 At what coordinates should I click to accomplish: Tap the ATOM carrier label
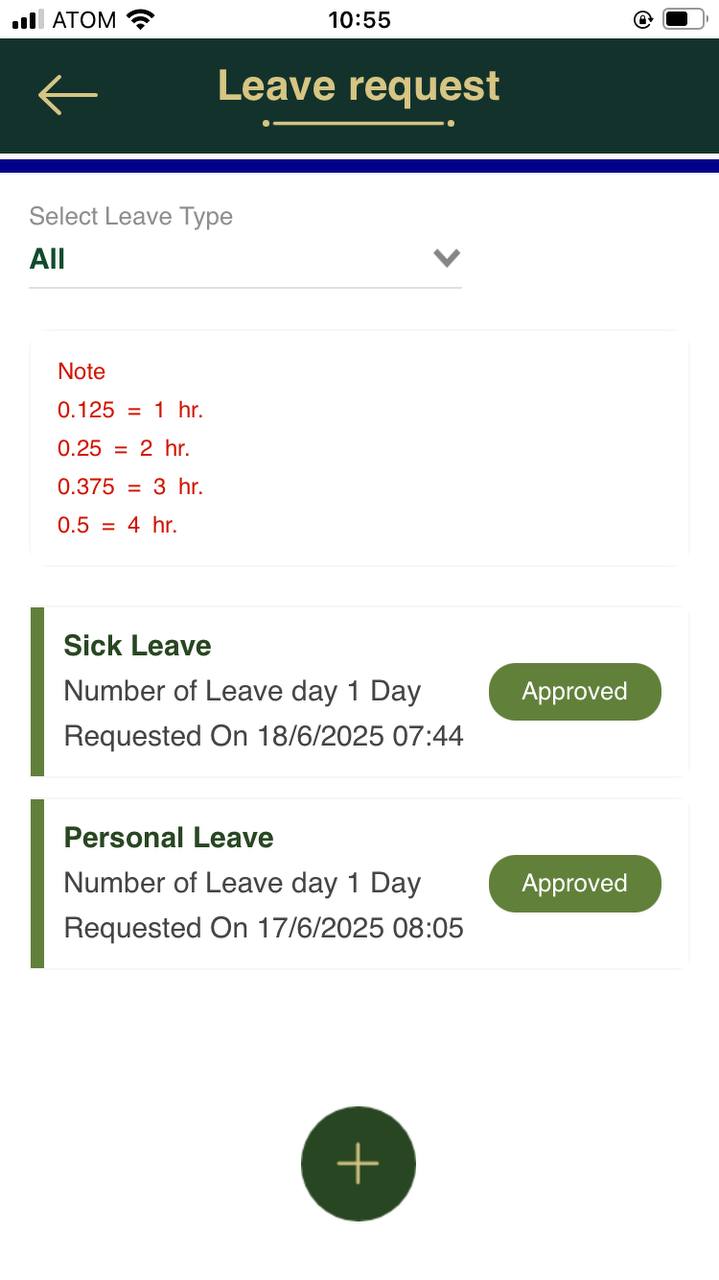(84, 19)
